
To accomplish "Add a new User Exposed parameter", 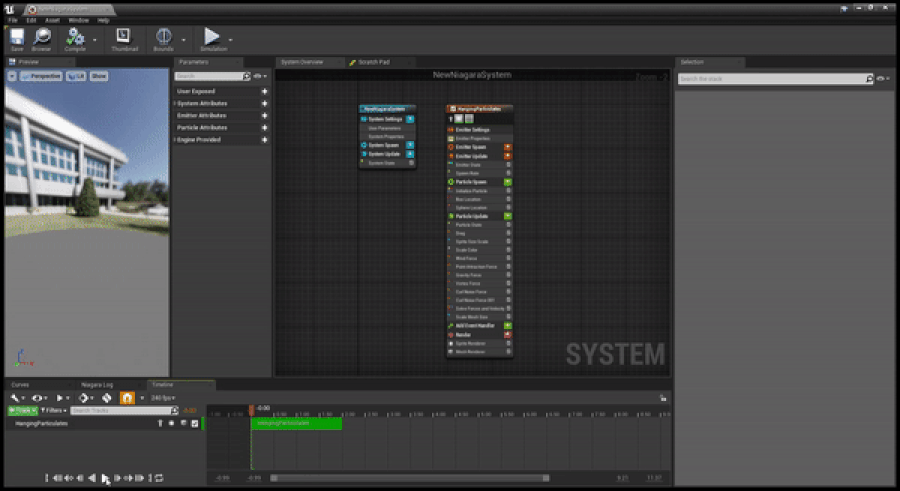I will pos(265,91).
